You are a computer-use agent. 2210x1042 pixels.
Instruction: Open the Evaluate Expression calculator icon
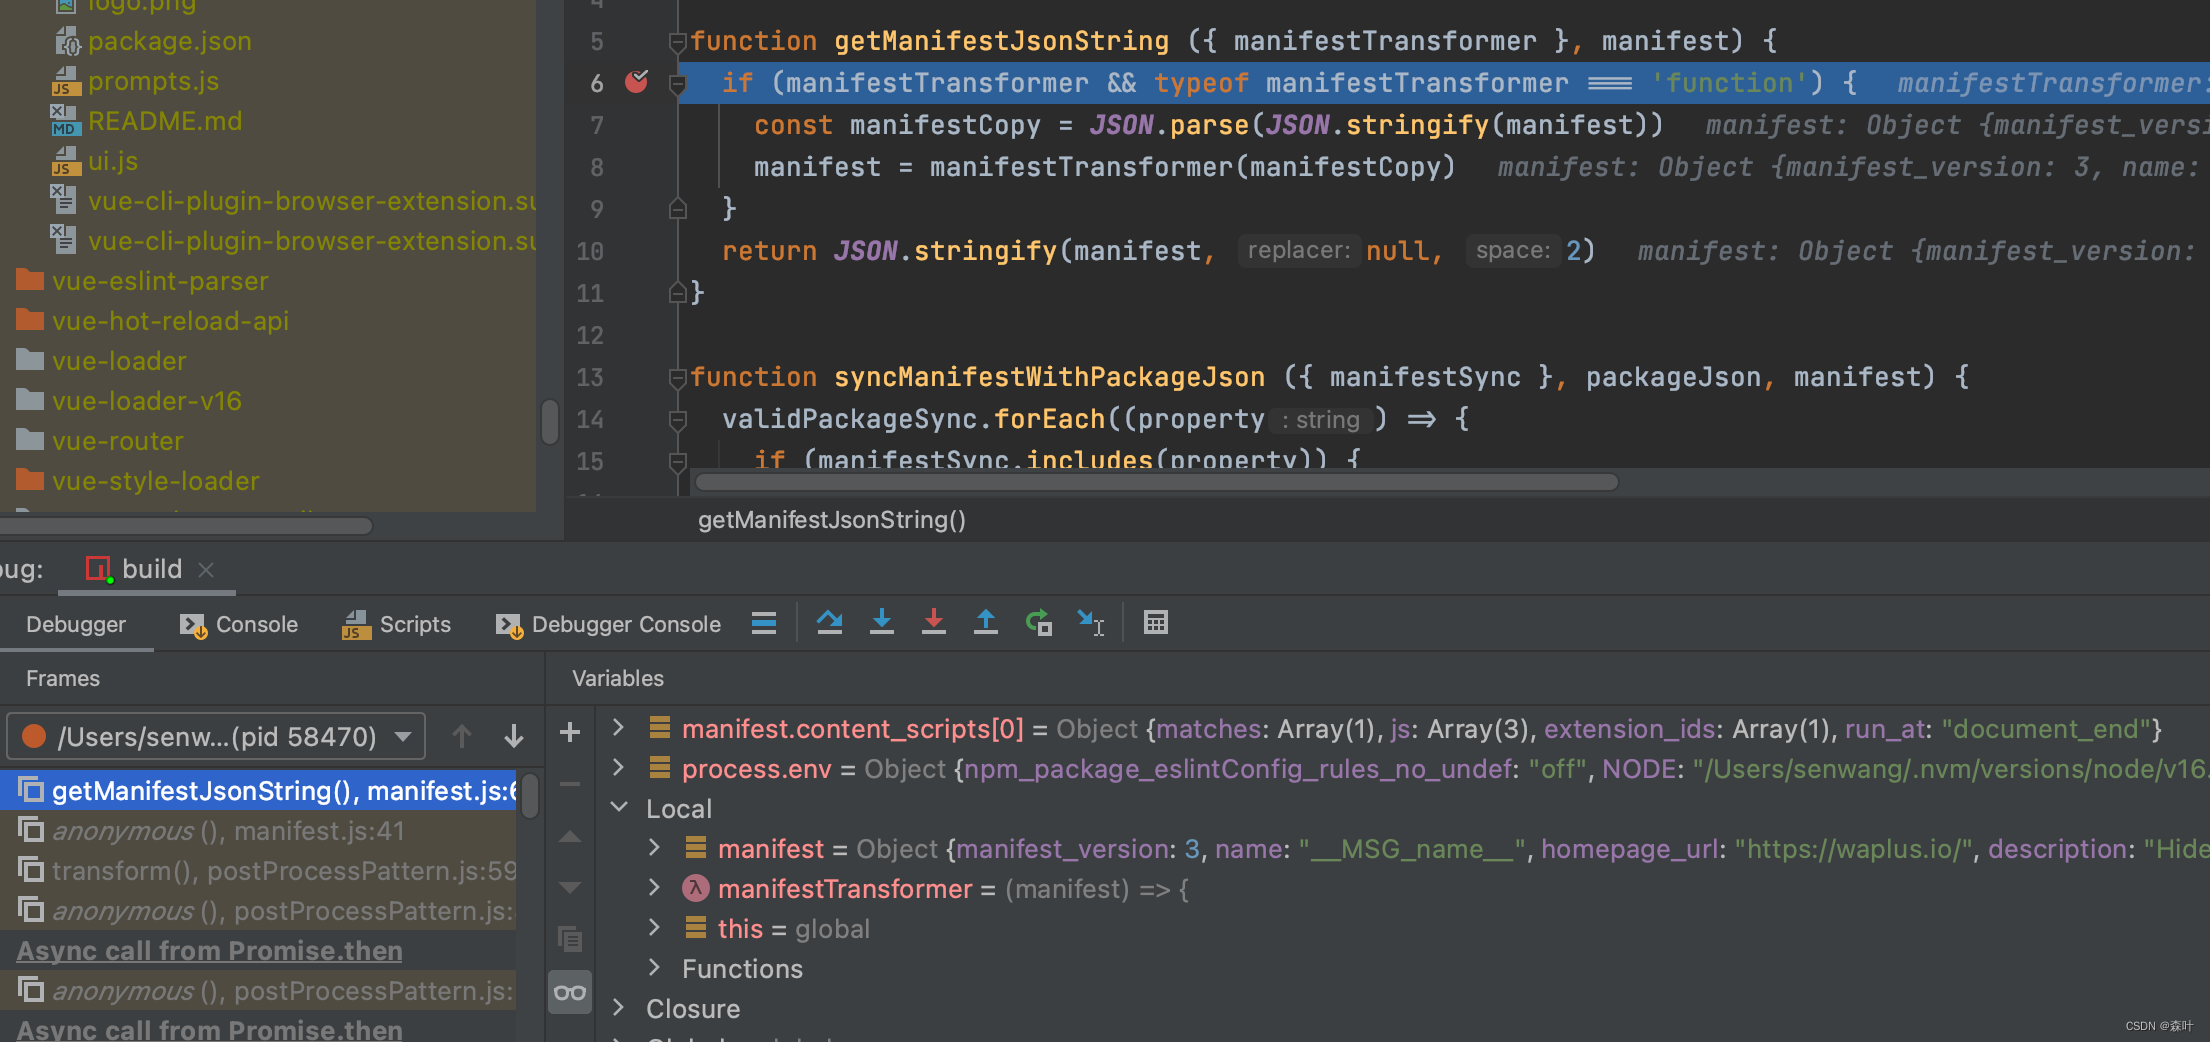point(1155,623)
